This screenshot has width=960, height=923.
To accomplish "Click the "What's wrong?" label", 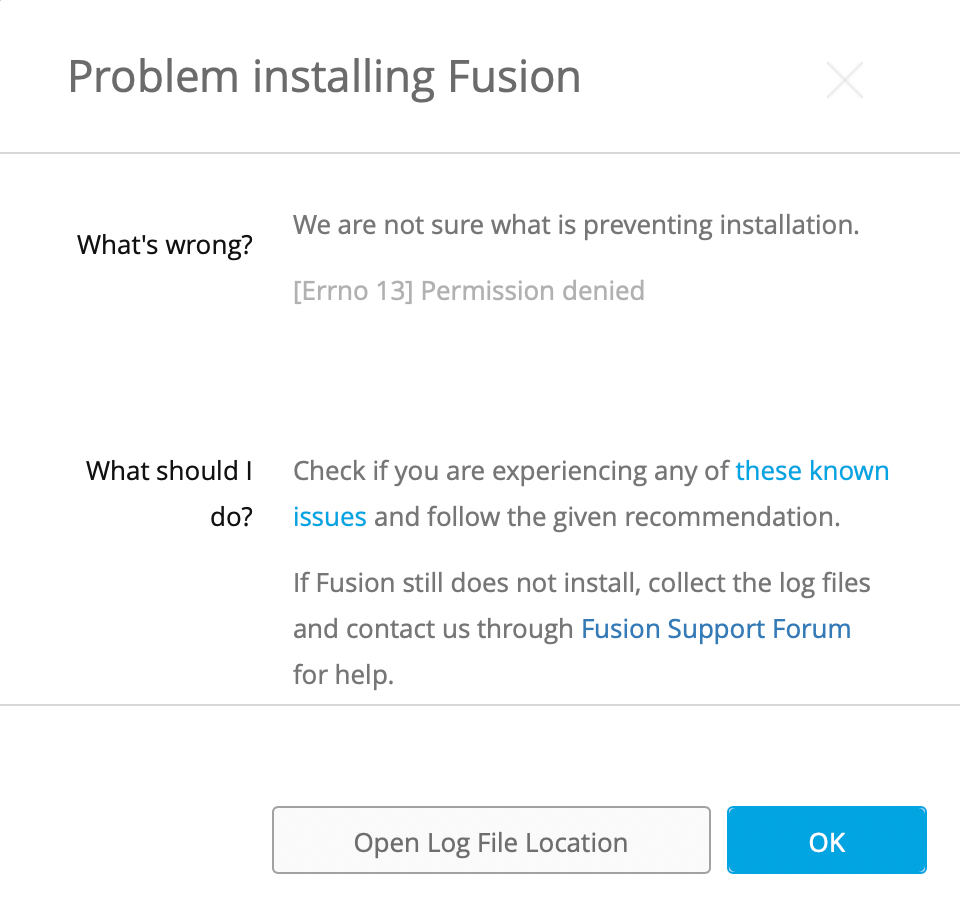I will tap(165, 244).
